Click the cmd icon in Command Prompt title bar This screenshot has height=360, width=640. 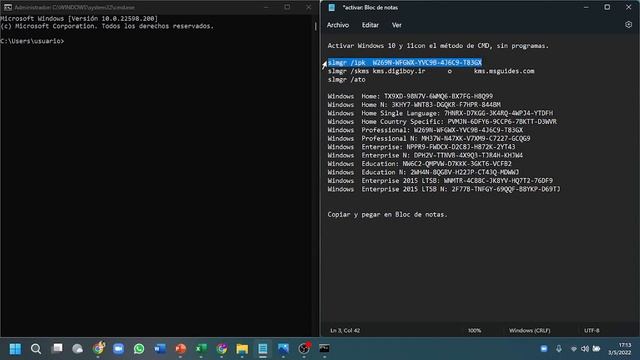click(8, 7)
